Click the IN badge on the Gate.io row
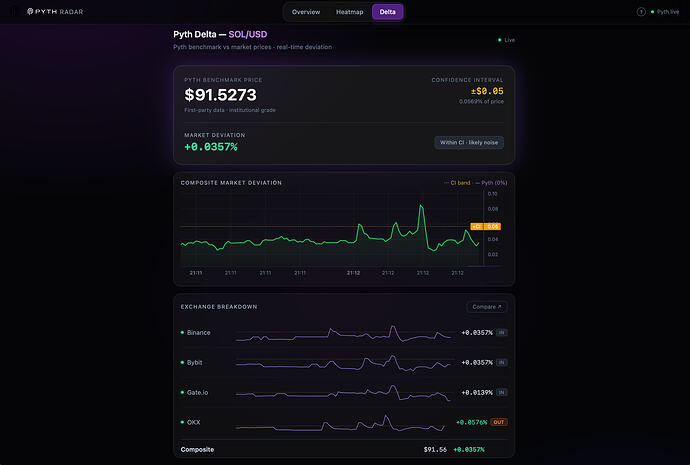The height and width of the screenshot is (465, 690). tap(502, 392)
